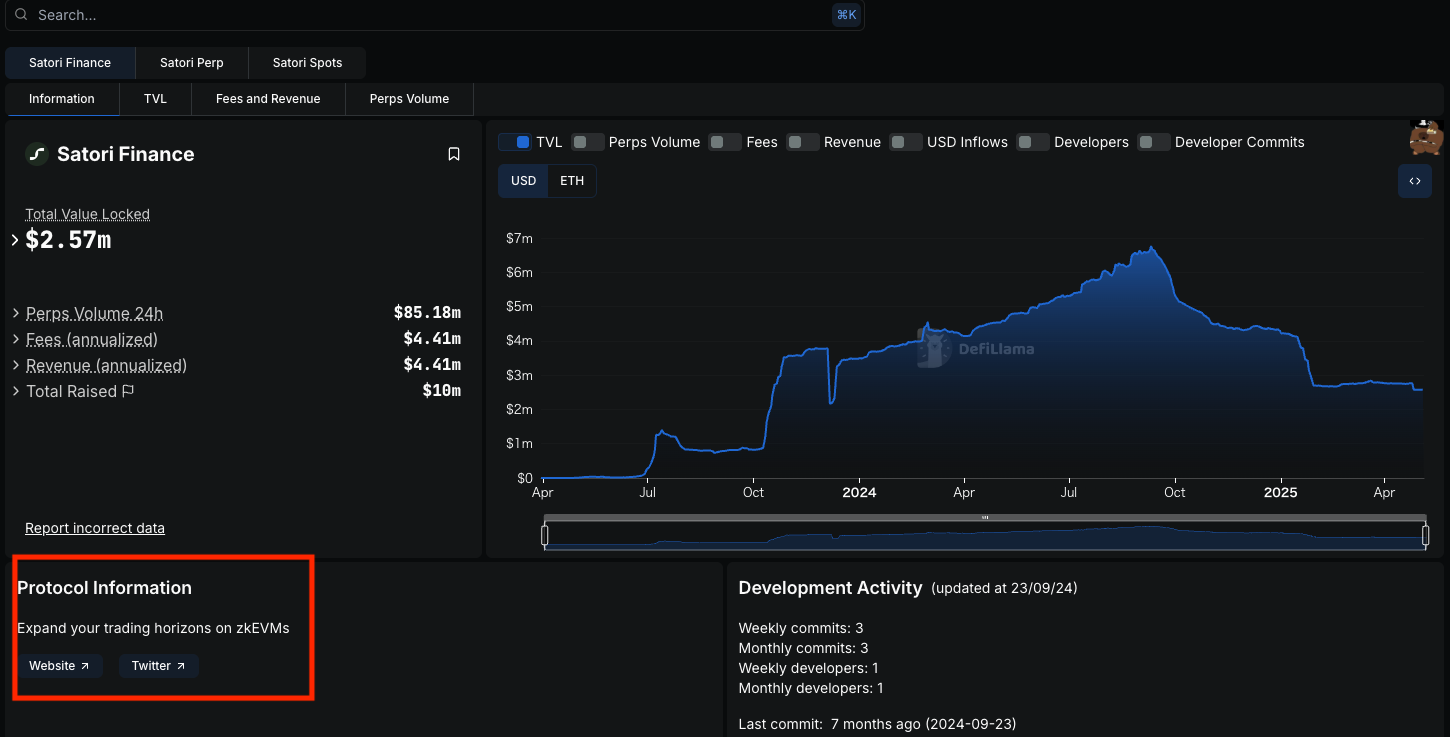Click the Last commit date text

pos(877,724)
